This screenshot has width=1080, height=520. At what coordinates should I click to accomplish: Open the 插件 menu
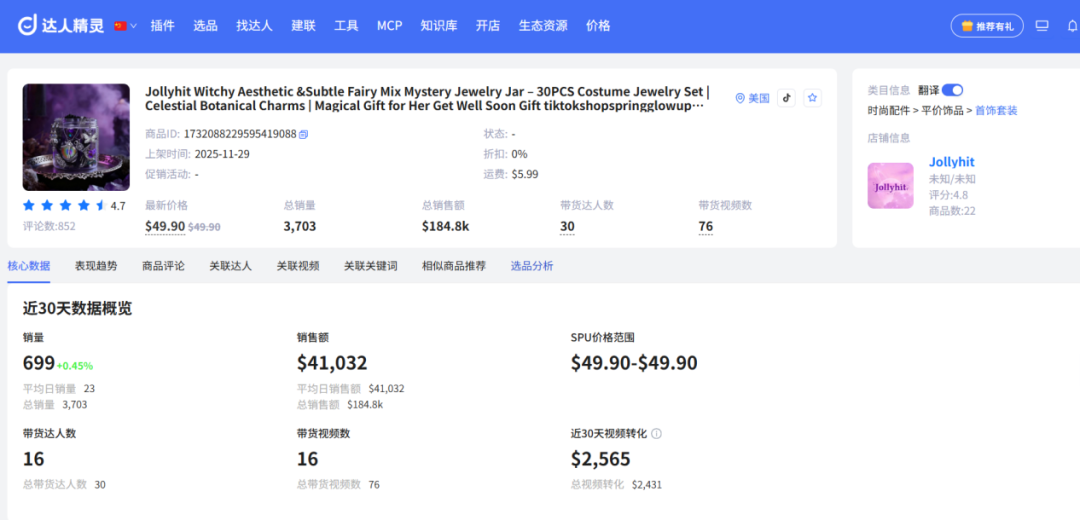point(163,25)
